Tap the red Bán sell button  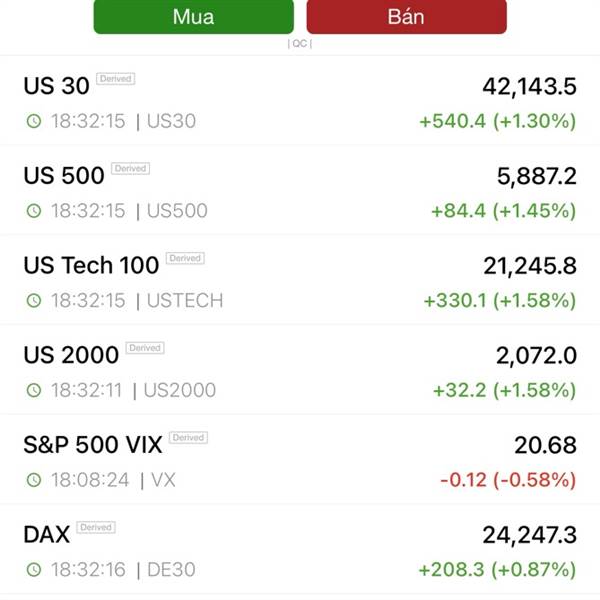tap(406, 16)
